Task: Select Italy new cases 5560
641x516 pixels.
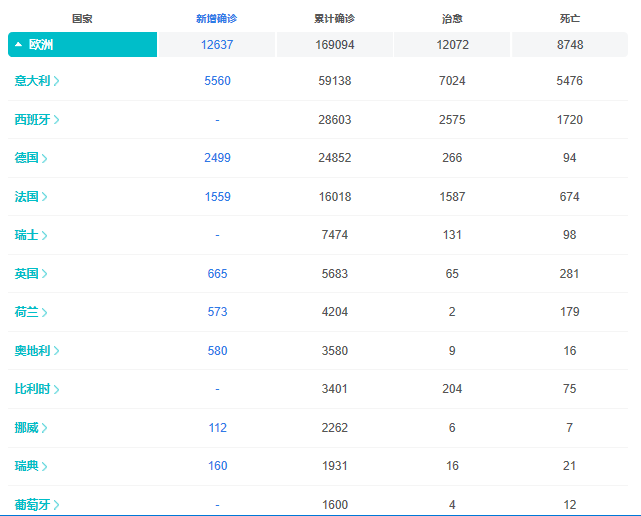Action: [217, 81]
